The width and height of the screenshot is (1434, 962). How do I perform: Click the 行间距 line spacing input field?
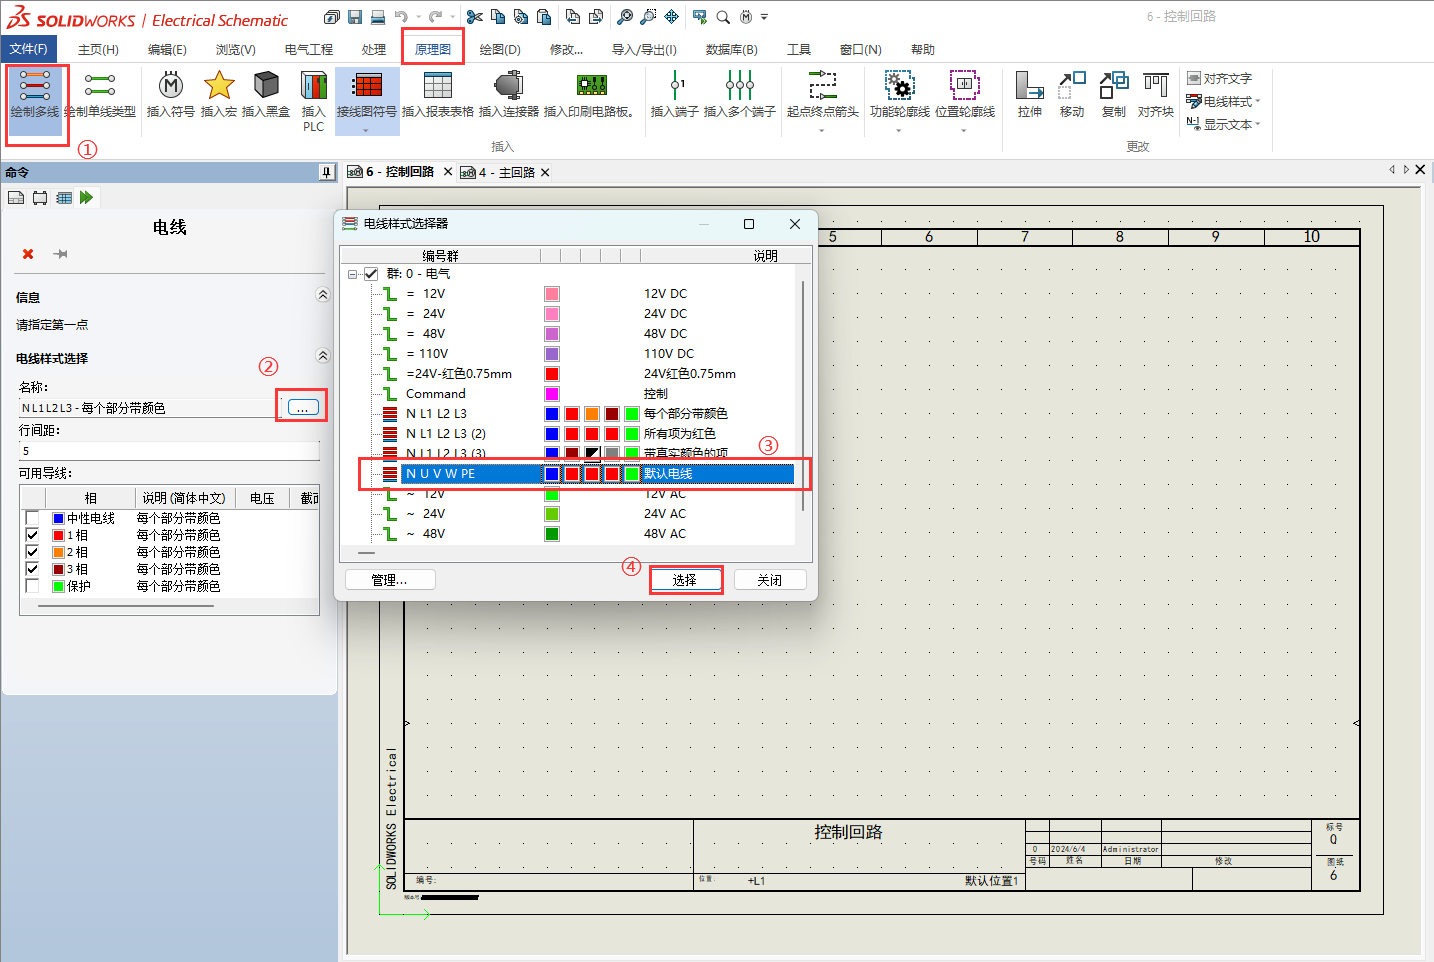pyautogui.click(x=168, y=451)
